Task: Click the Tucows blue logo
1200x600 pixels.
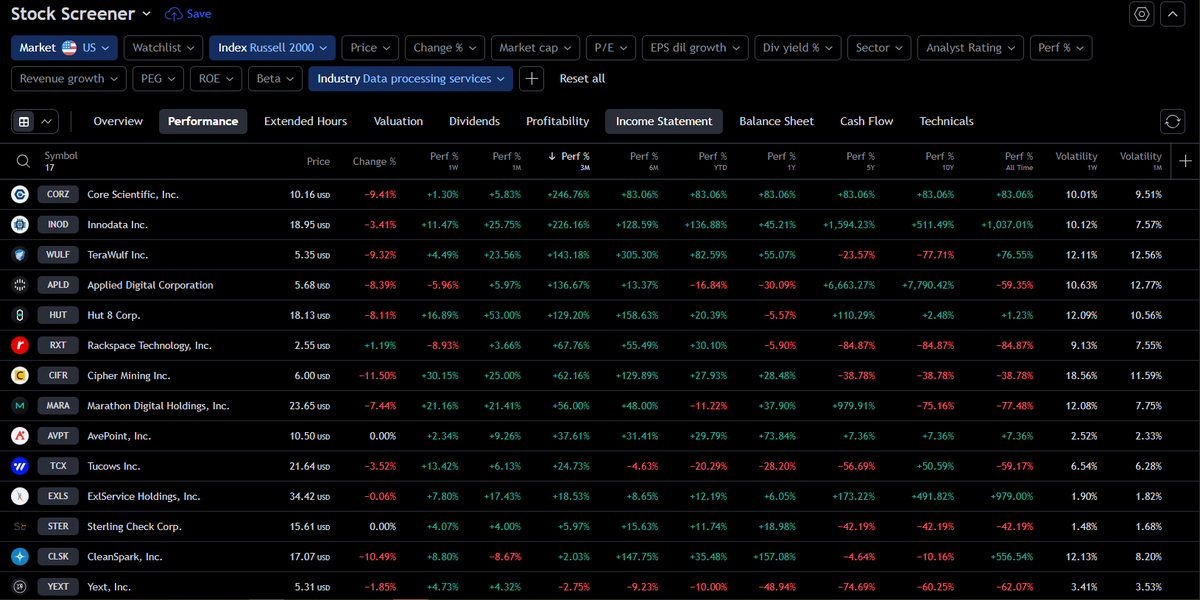Action: click(19, 465)
